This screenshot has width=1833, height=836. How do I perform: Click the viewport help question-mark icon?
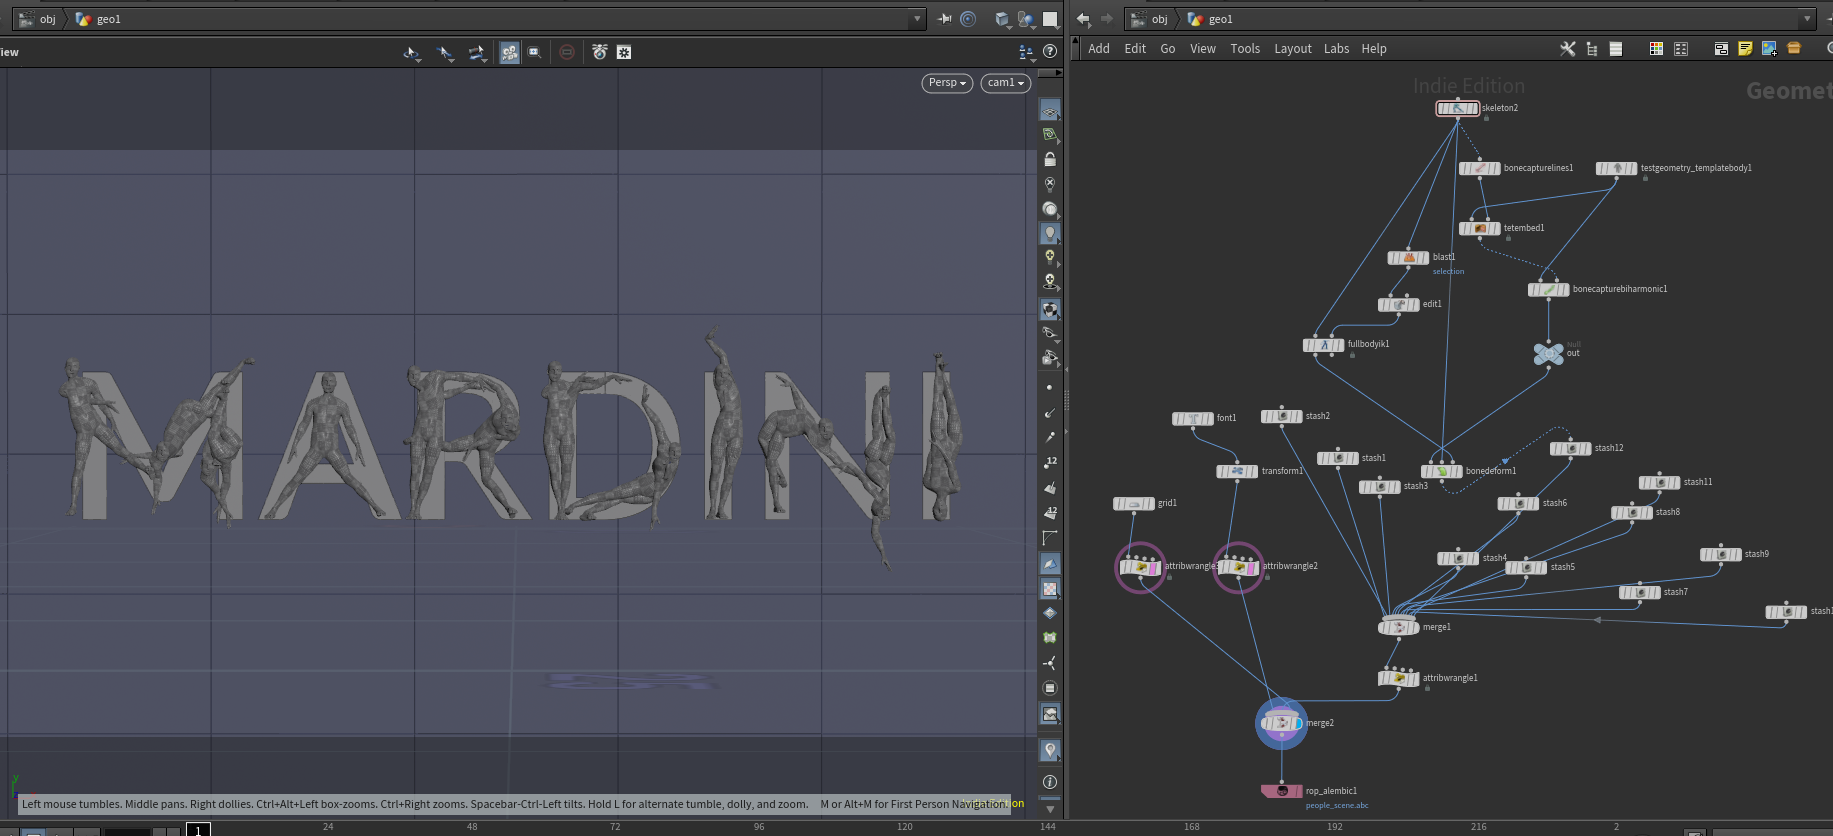[x=1050, y=51]
